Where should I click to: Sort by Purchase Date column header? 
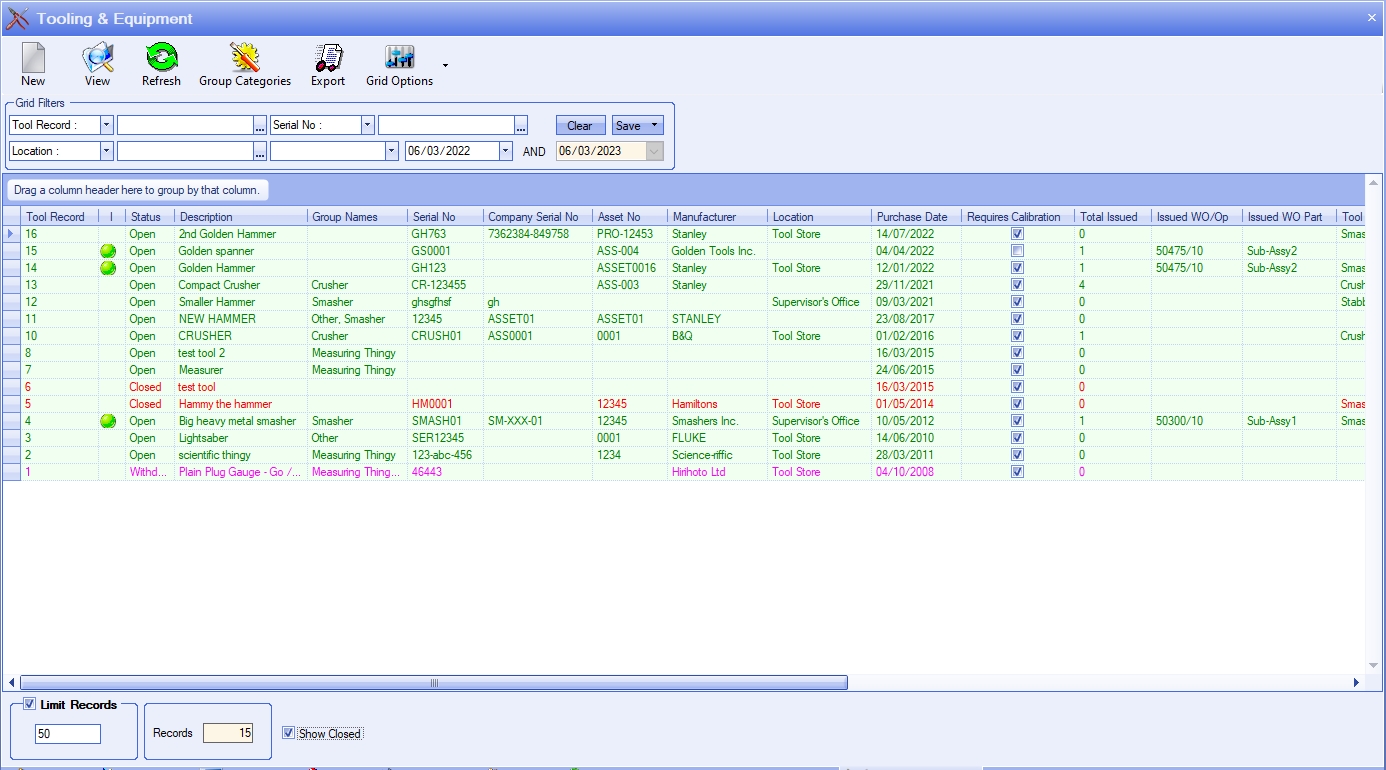(912, 217)
